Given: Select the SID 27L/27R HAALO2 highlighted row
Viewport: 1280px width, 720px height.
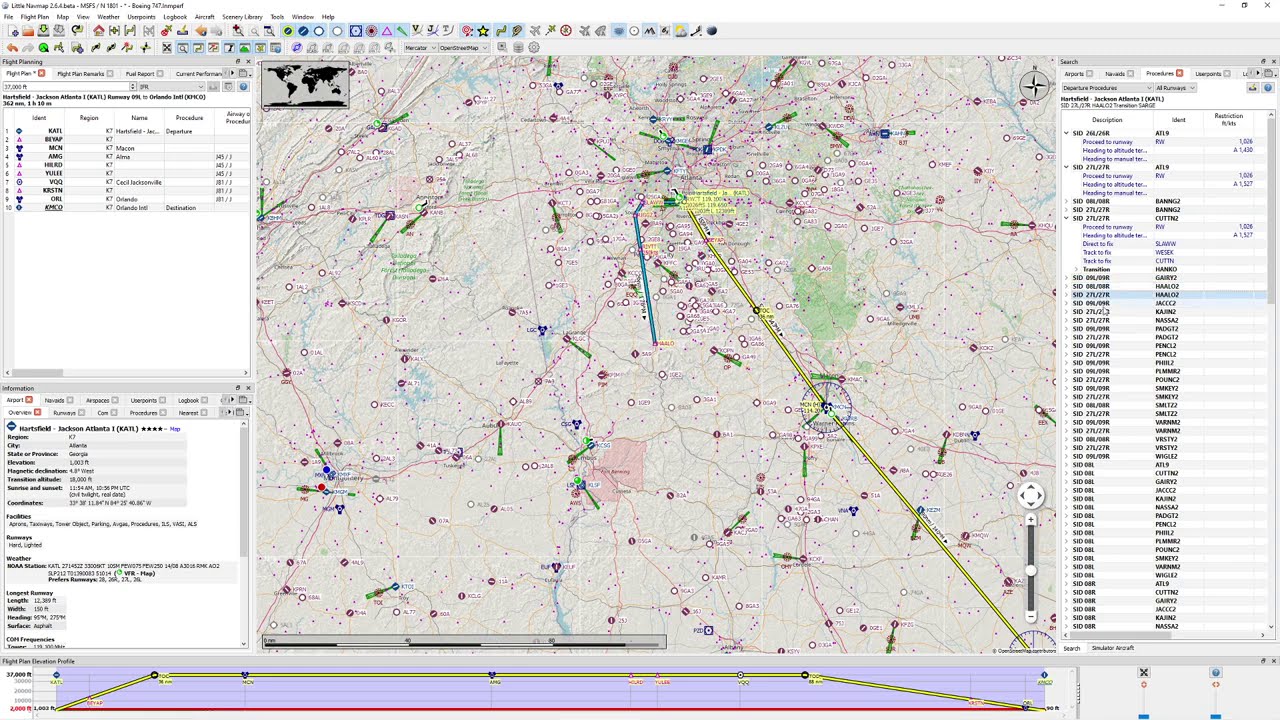Looking at the screenshot, I should [1165, 295].
